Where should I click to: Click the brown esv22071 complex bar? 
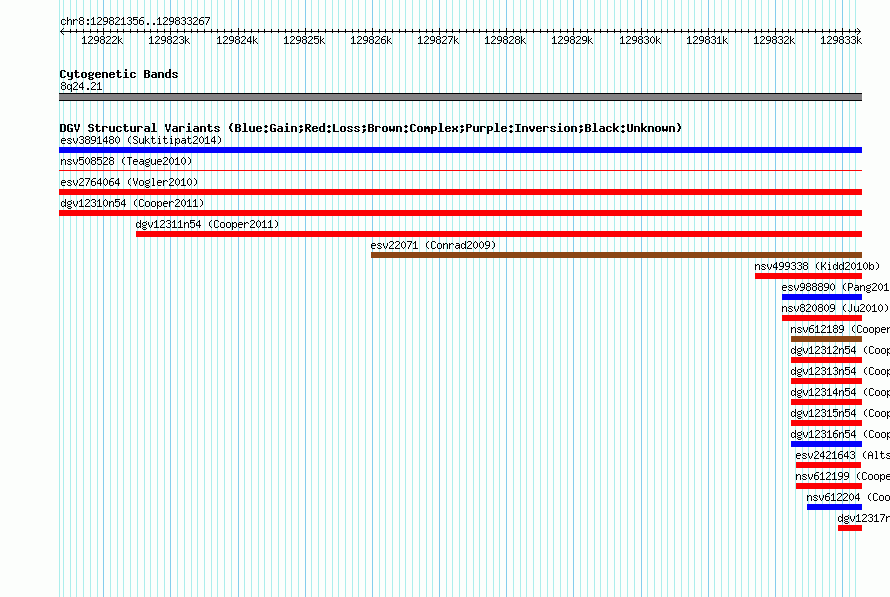click(x=616, y=255)
